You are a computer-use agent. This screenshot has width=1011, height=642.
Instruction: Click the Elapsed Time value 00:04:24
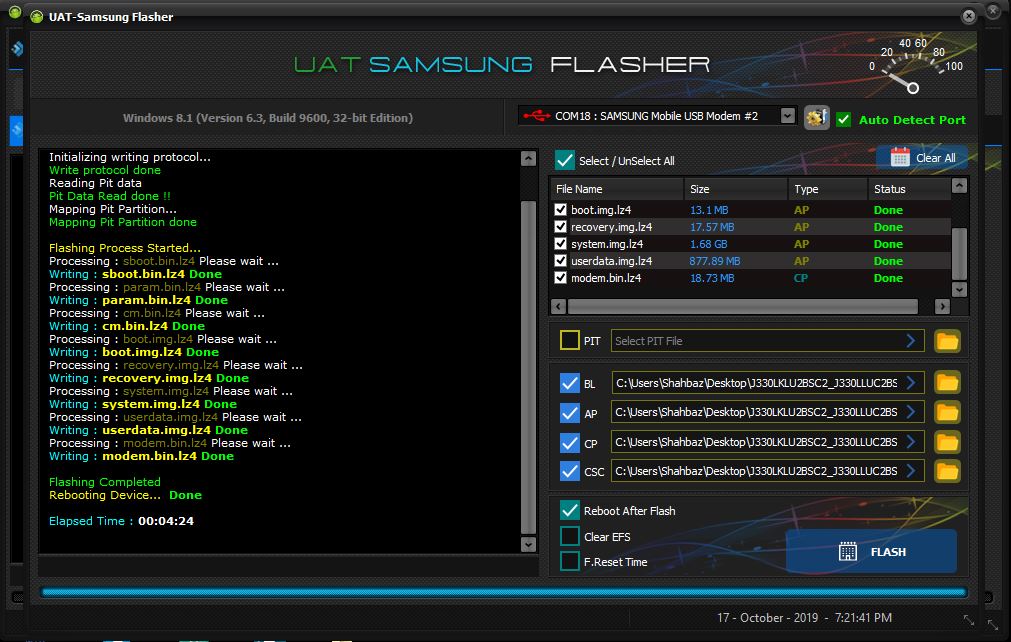pos(166,521)
